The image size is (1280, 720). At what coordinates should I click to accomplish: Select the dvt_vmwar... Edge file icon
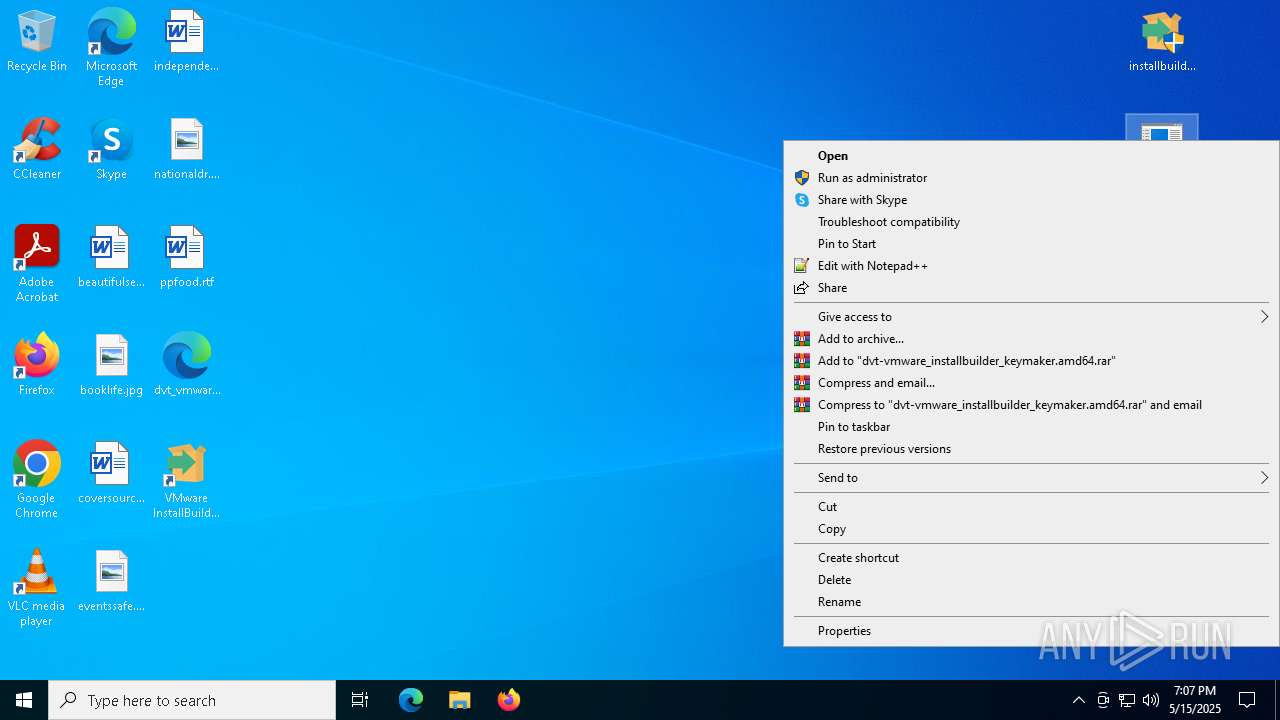click(x=186, y=366)
